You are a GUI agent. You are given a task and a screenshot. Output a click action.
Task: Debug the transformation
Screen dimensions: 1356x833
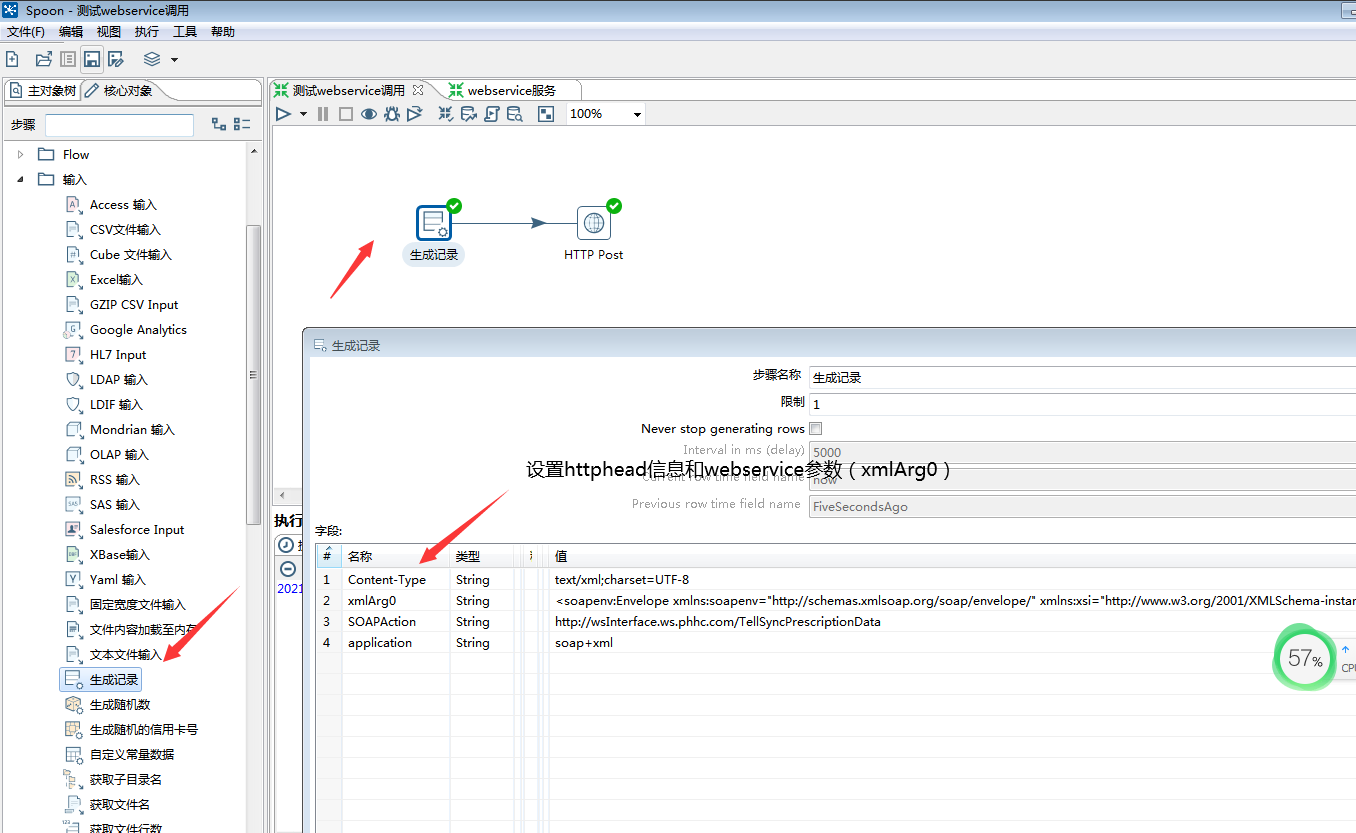pos(390,113)
